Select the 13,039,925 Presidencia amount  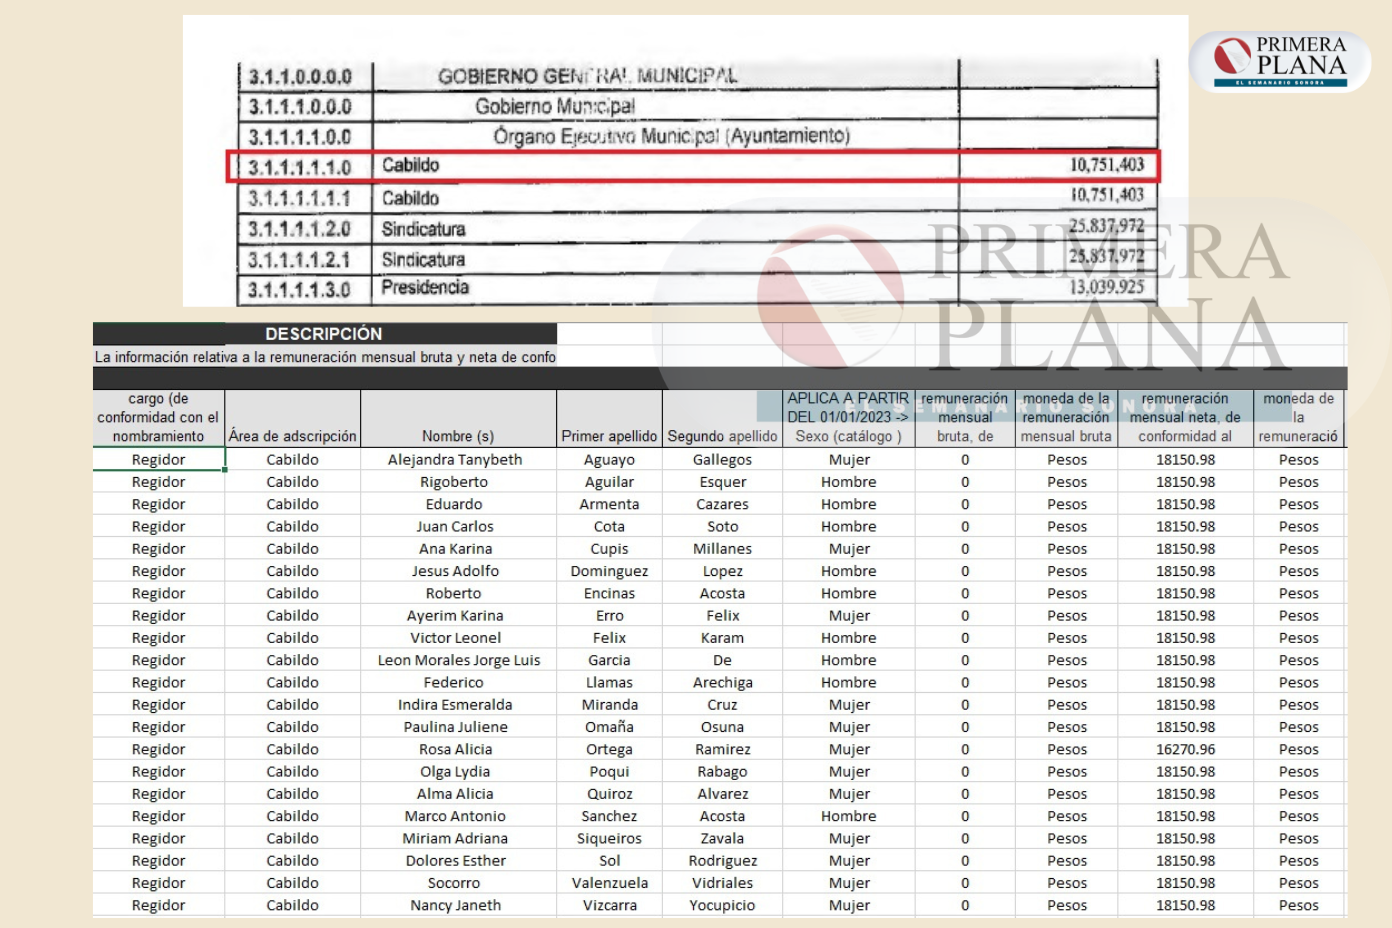click(1106, 288)
